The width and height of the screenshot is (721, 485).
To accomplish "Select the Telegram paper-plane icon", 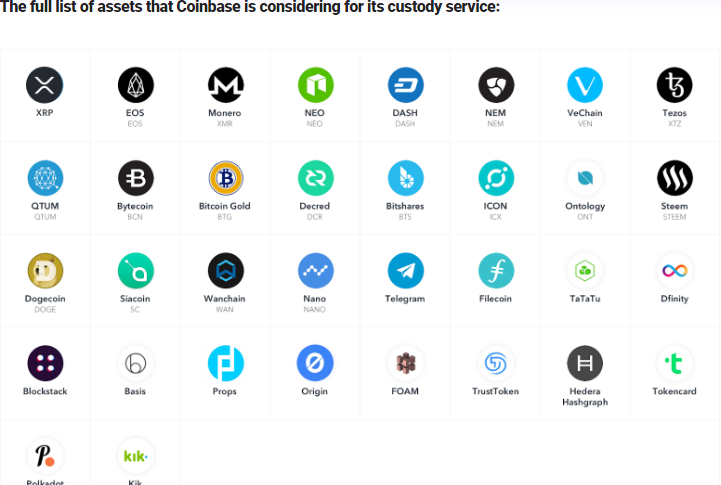I will tap(406, 271).
